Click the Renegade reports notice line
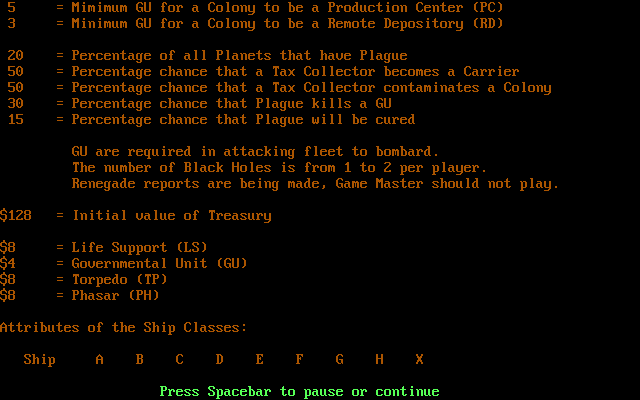The image size is (640, 400). (315, 184)
